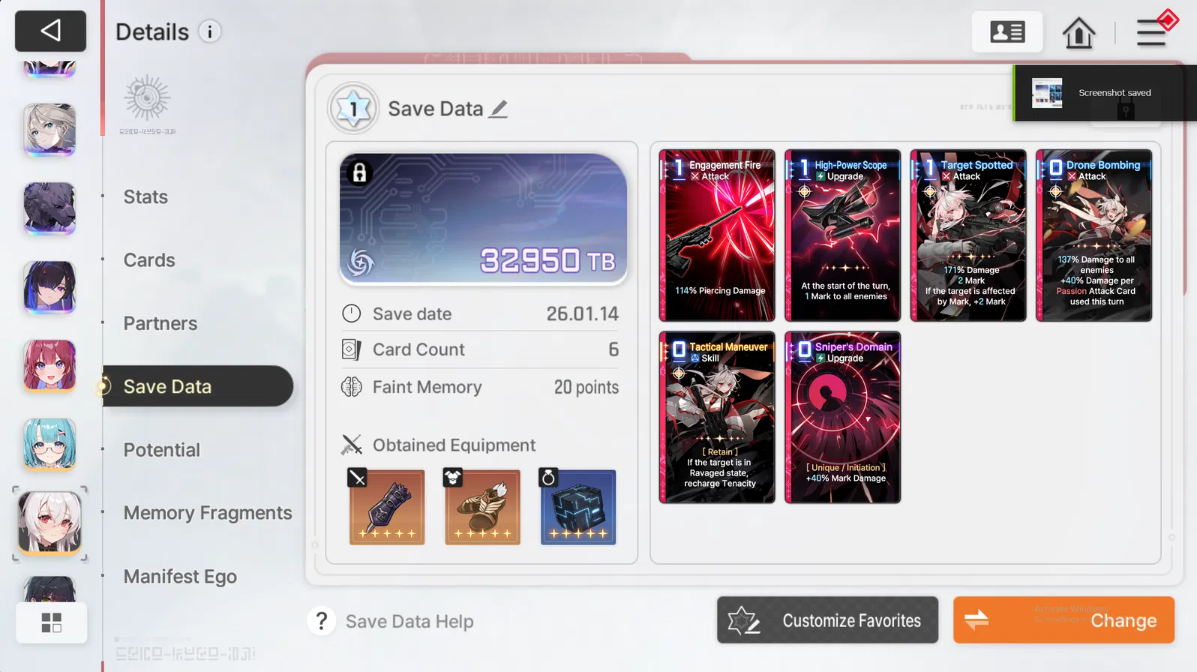Inspect the blue cube equipment item

pos(578,507)
